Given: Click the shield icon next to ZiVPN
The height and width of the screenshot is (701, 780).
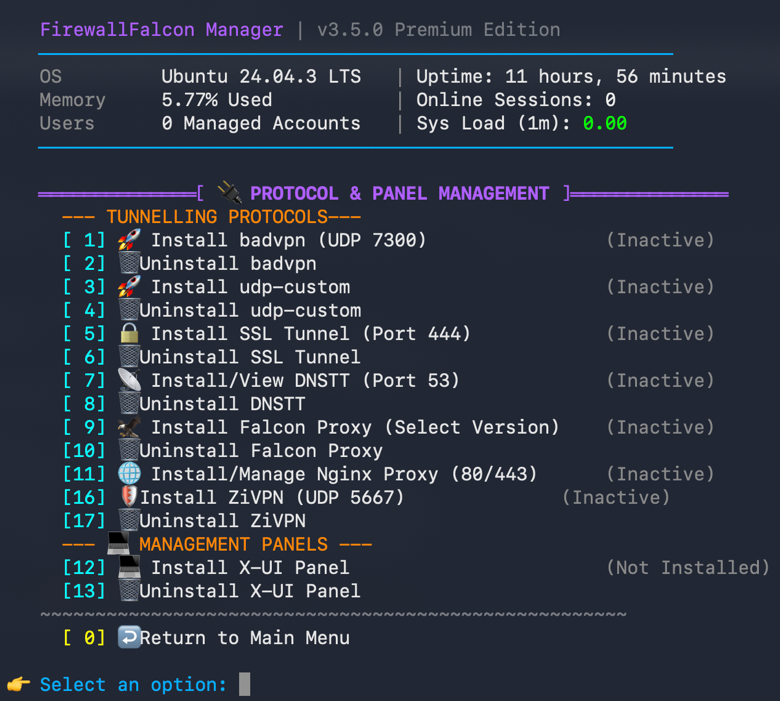Looking at the screenshot, I should coord(129,497).
